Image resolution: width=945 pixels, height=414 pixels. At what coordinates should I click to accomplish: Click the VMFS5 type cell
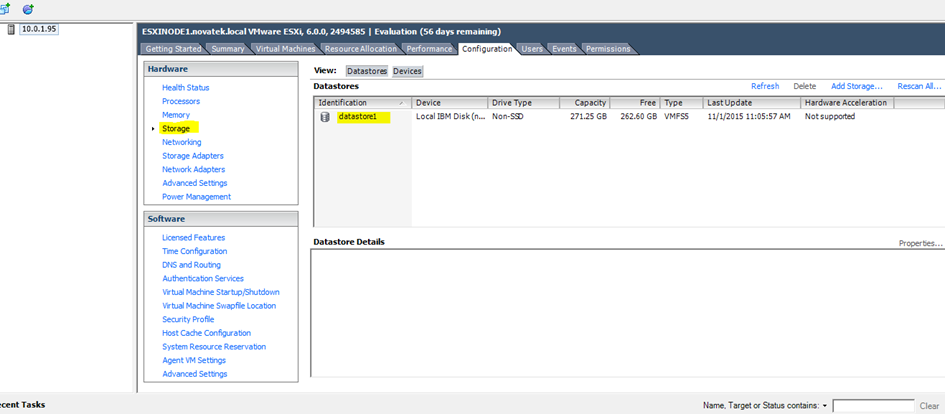675,117
